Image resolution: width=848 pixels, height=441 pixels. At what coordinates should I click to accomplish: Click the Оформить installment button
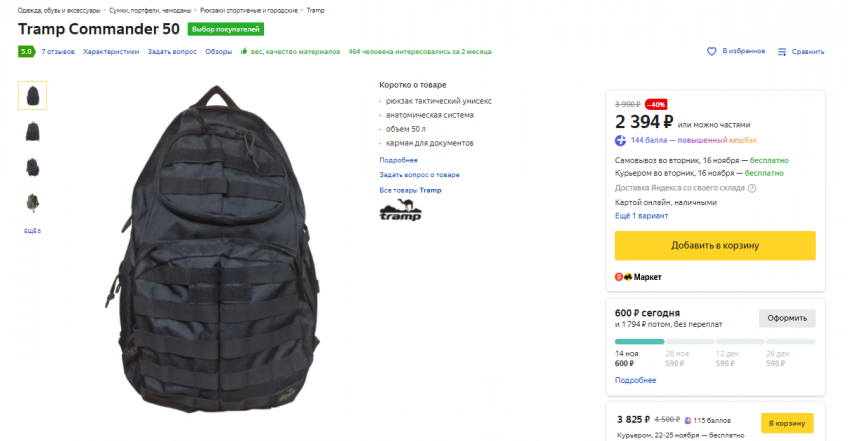pos(787,318)
